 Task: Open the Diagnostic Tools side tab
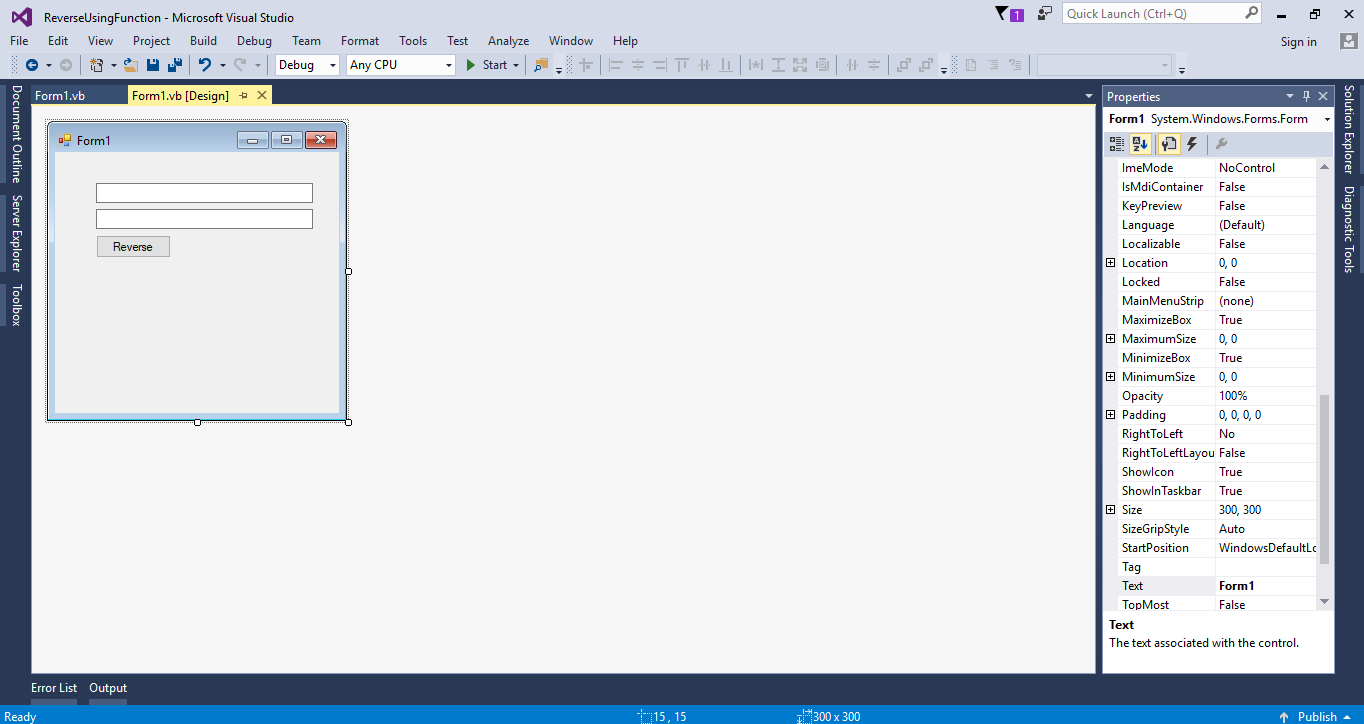[1348, 229]
